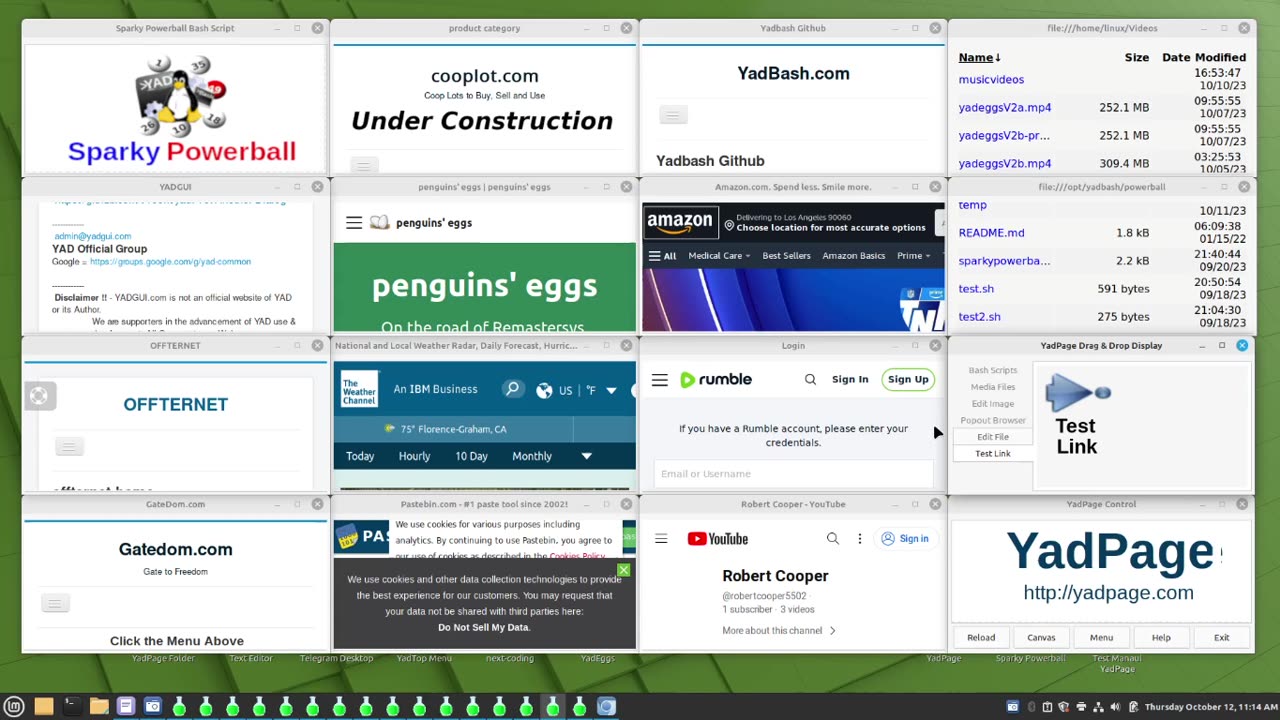This screenshot has width=1280, height=720.
Task: Click Rumble Sign Up button
Action: click(908, 380)
